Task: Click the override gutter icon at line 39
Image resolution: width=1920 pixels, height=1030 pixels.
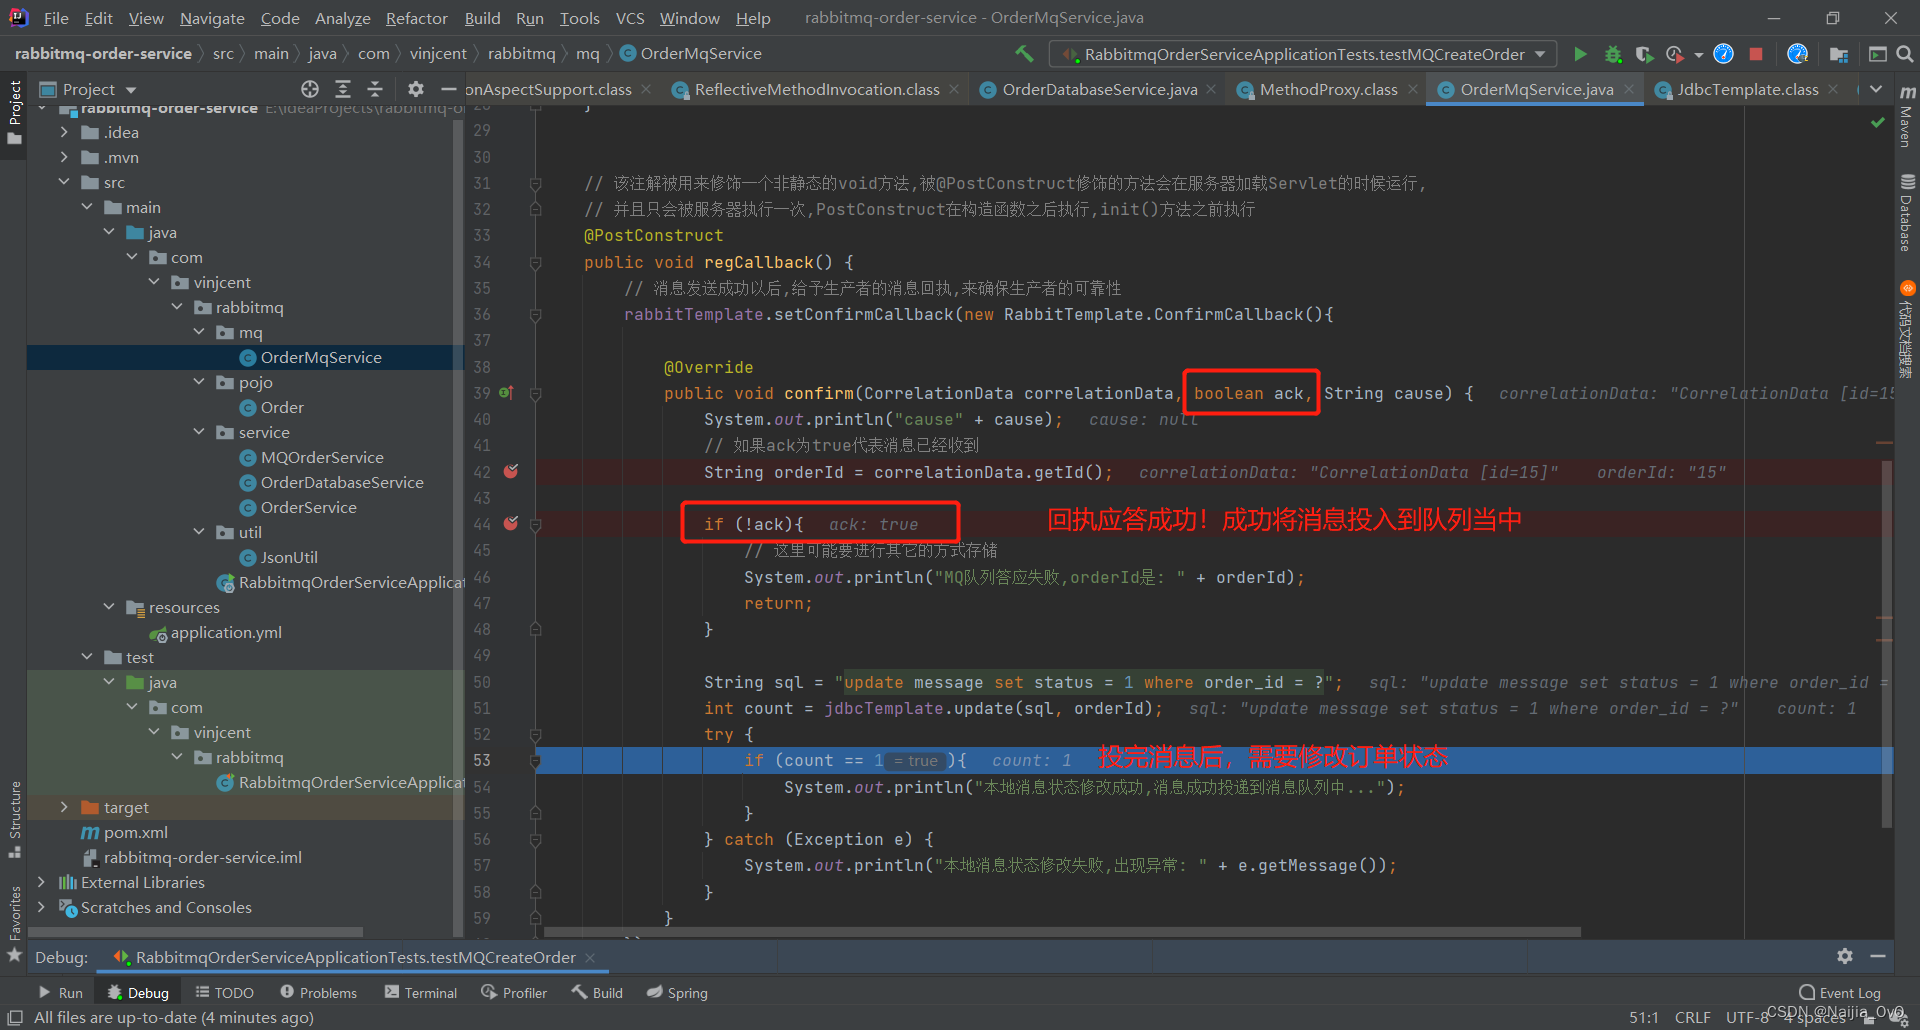Action: click(x=506, y=393)
